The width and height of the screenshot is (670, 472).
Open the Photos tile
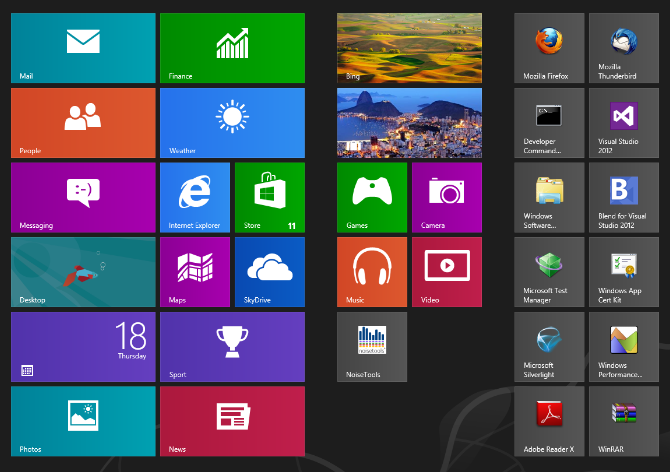pyautogui.click(x=83, y=421)
